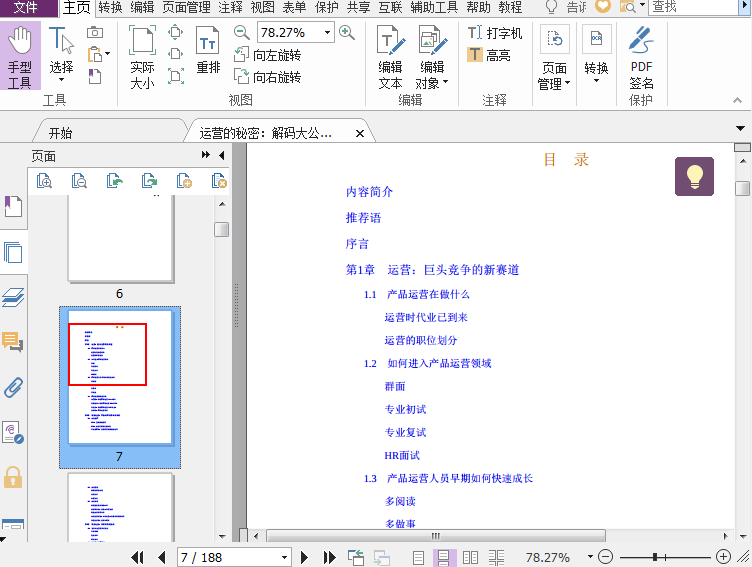Open the Protect (保护) ribbon tab
752x567 pixels.
click(326, 7)
